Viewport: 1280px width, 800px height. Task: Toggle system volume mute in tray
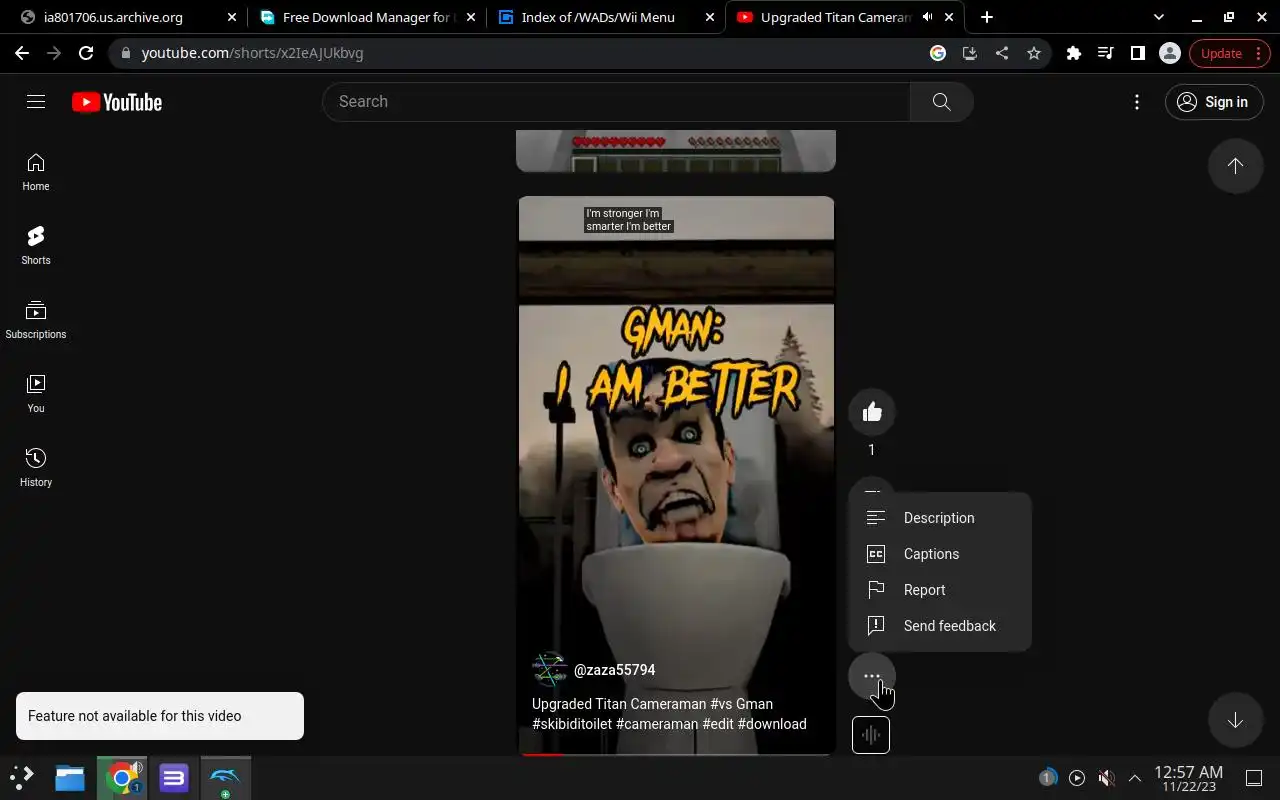1106,778
